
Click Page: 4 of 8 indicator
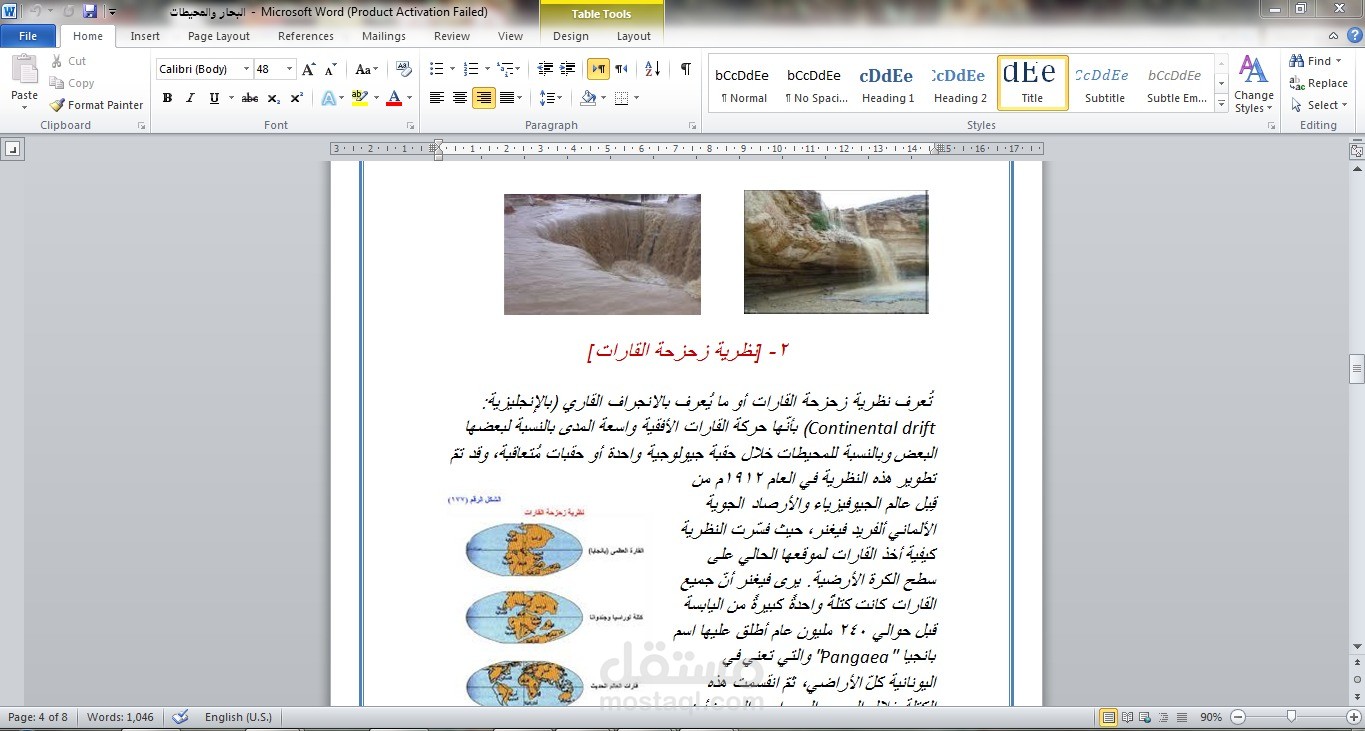coord(38,717)
